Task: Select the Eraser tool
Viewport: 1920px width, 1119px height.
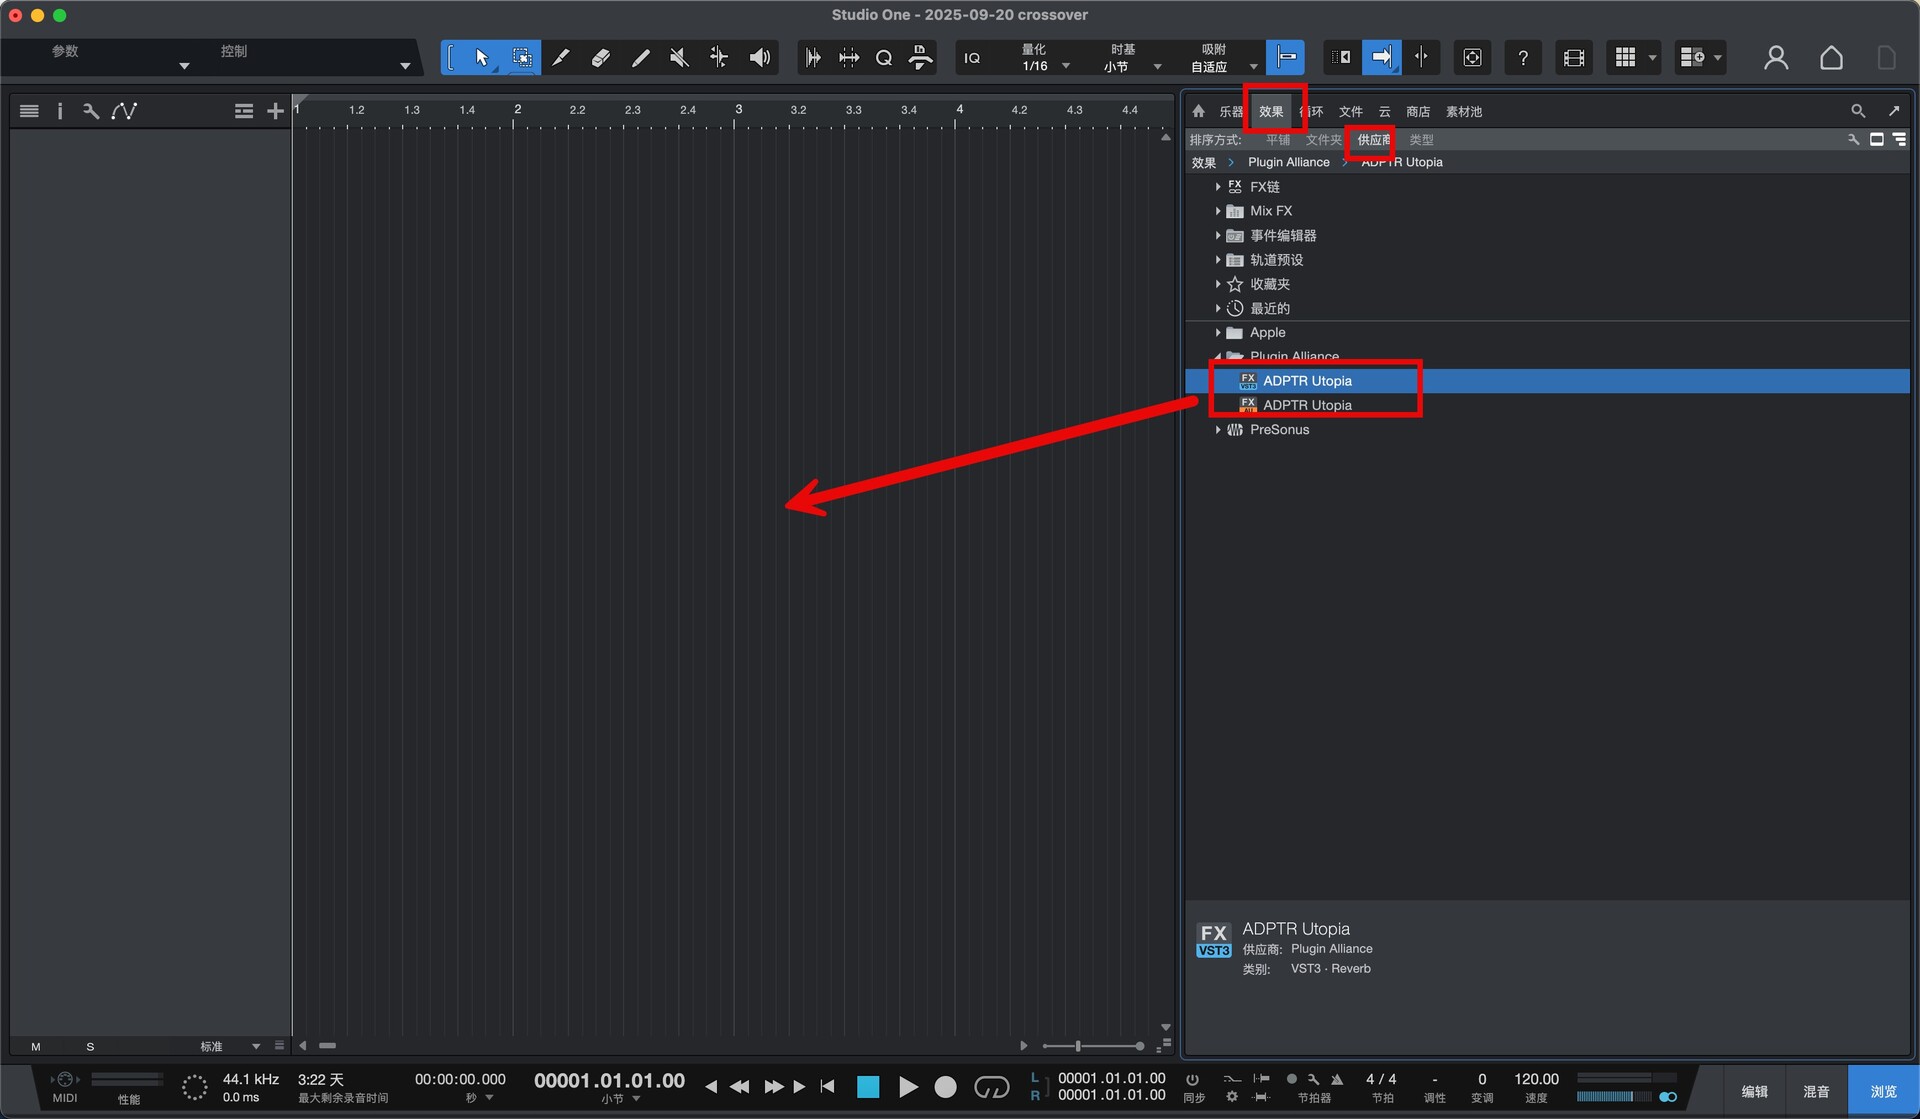Action: point(600,58)
